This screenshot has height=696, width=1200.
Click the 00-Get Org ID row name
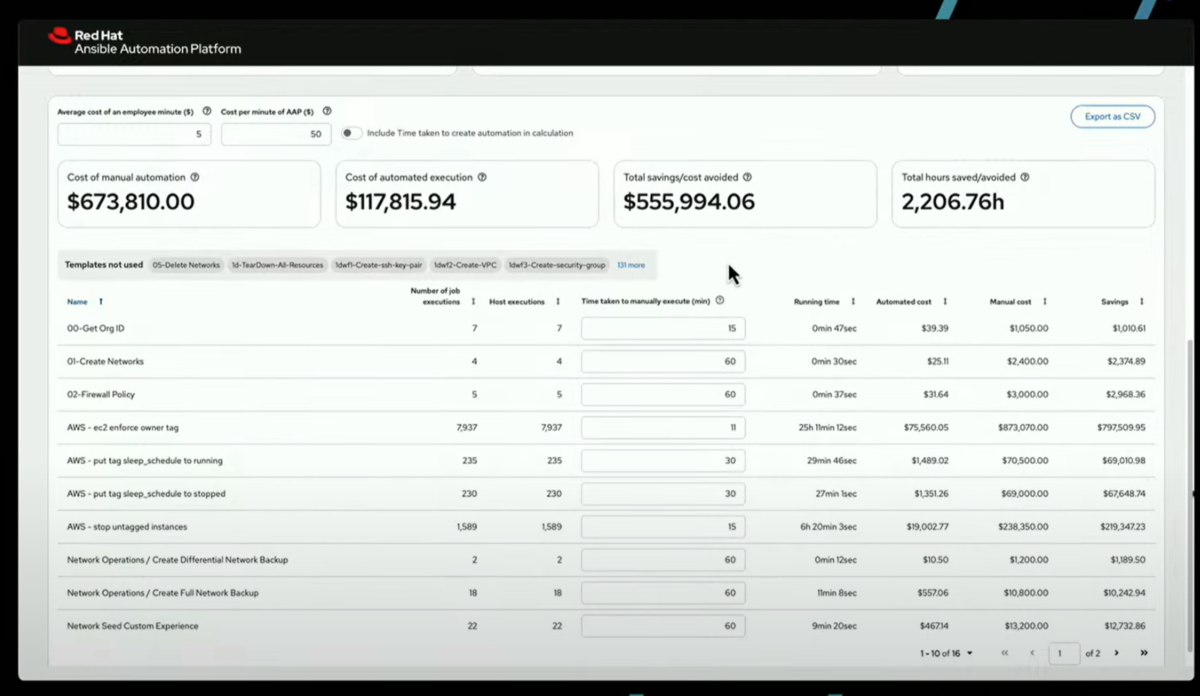point(95,328)
